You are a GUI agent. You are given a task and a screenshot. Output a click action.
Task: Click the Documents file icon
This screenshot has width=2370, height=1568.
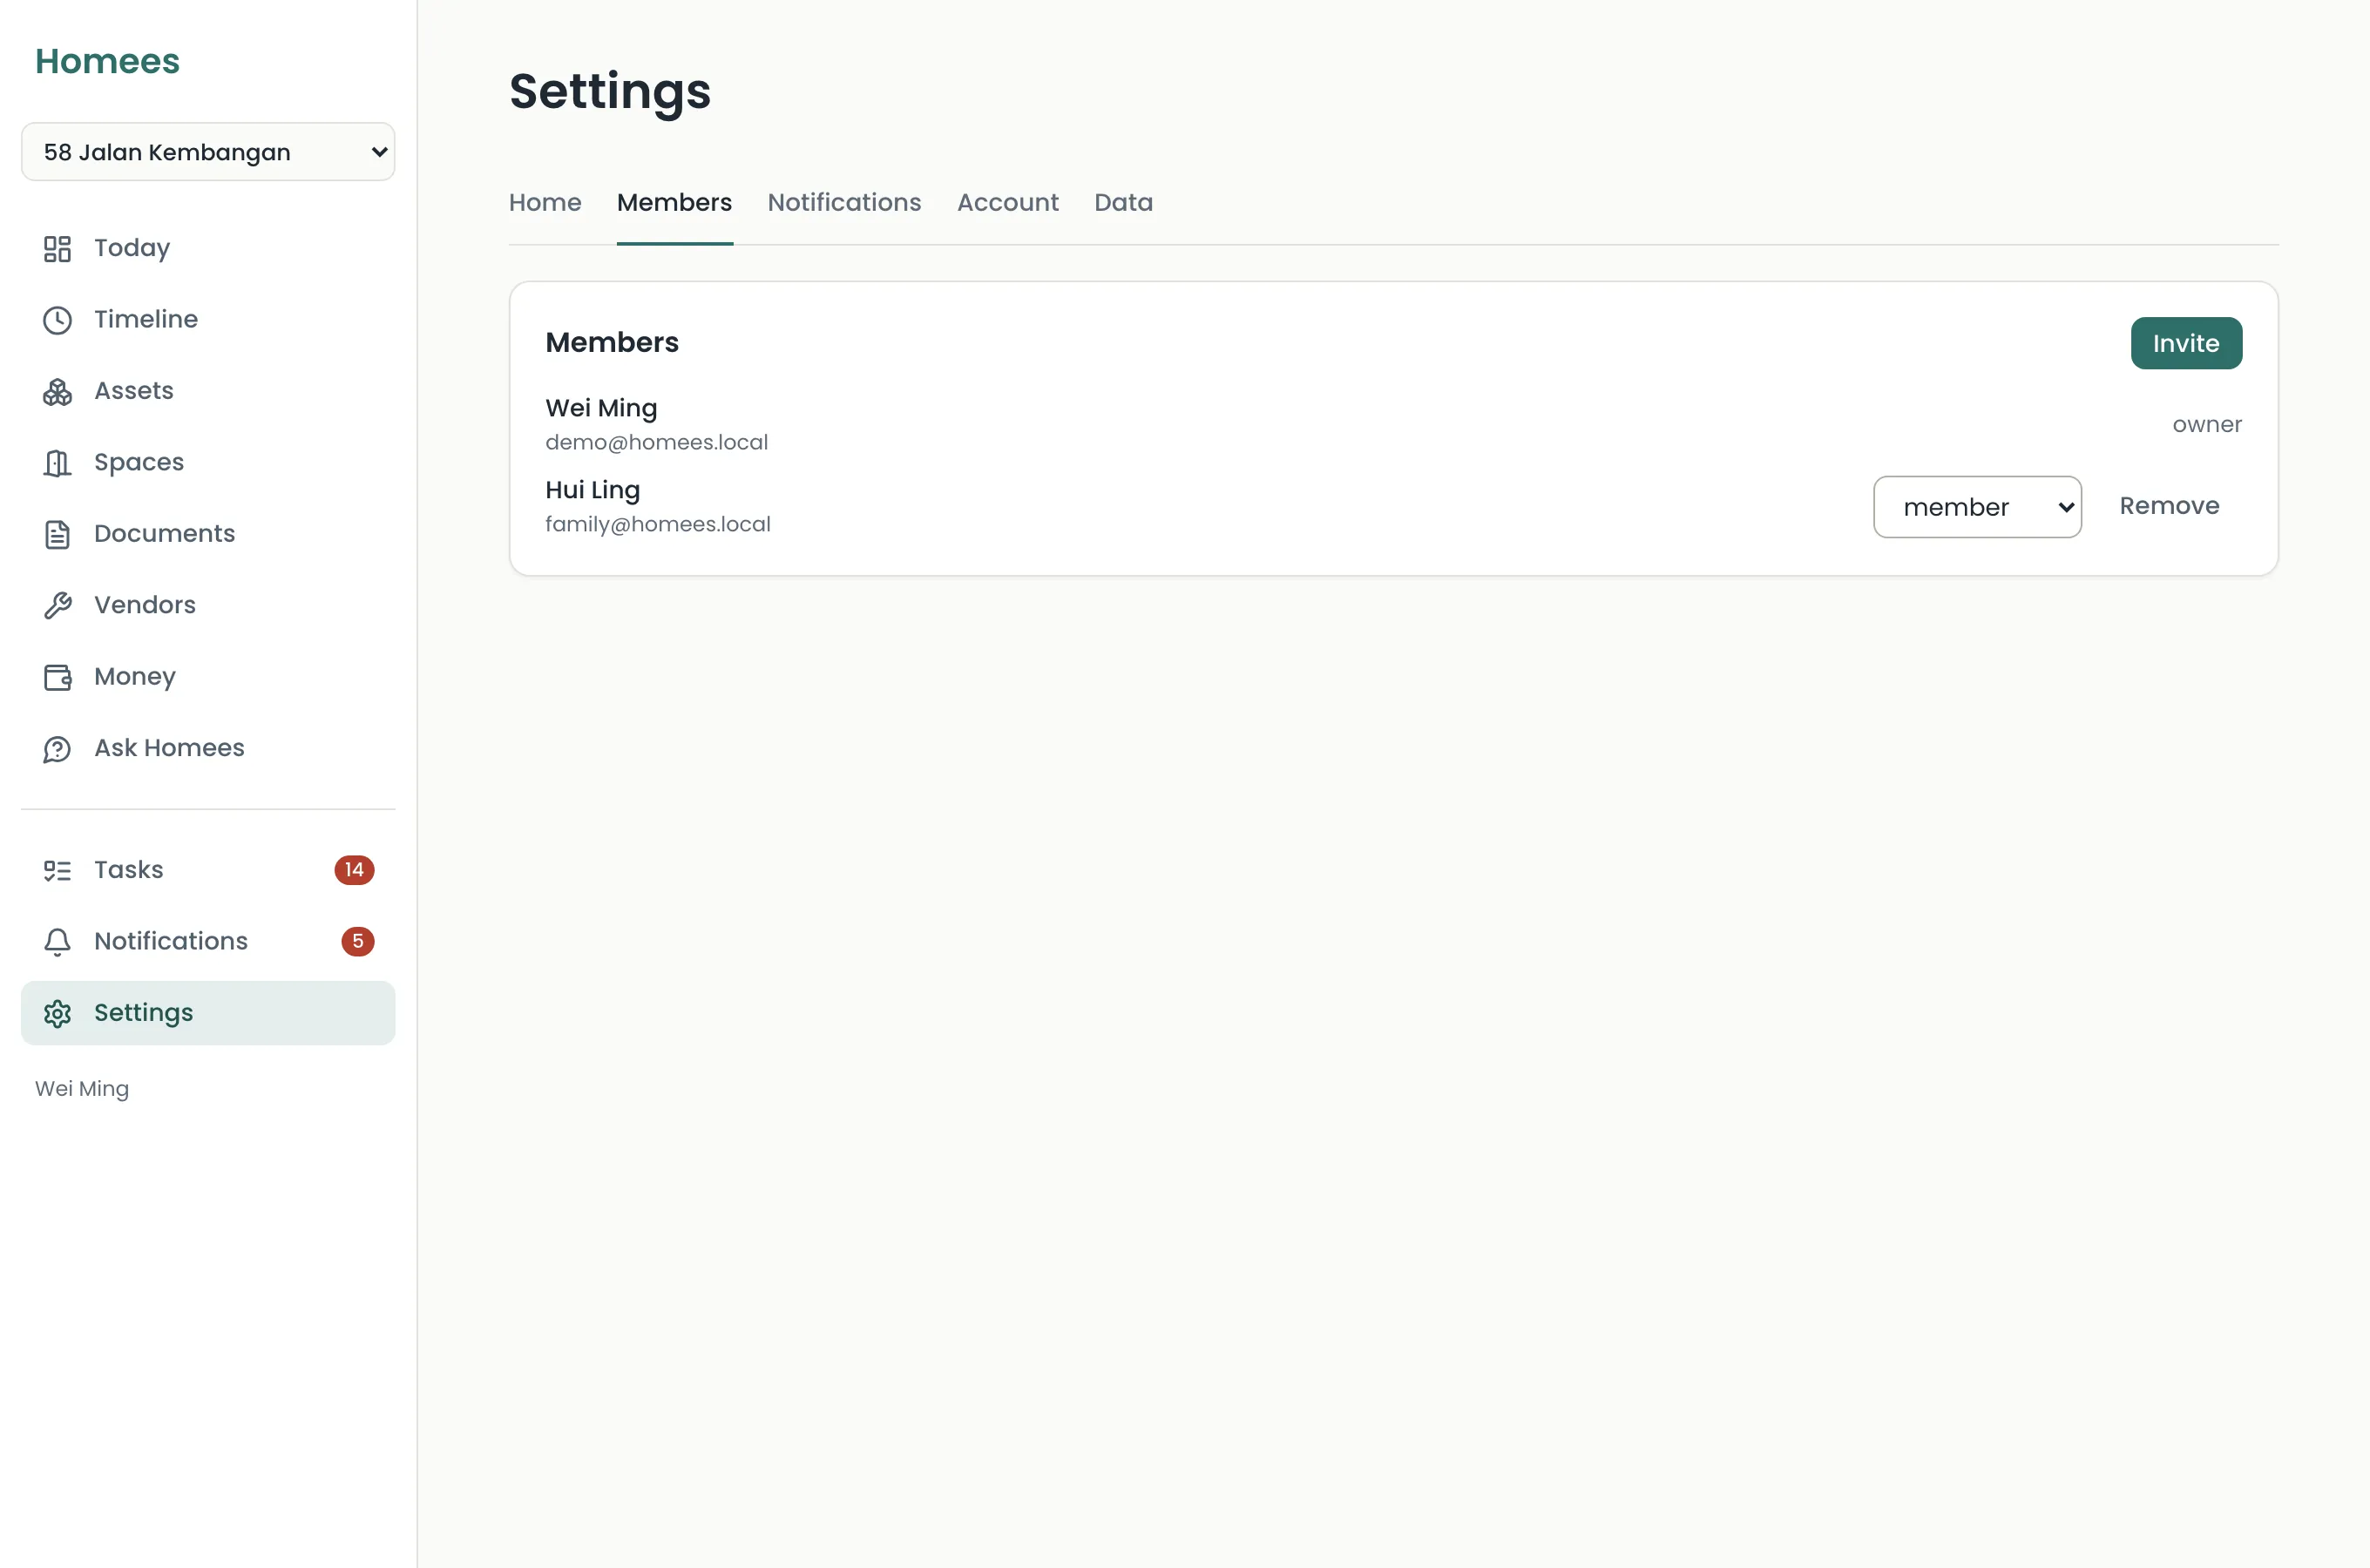[57, 535]
